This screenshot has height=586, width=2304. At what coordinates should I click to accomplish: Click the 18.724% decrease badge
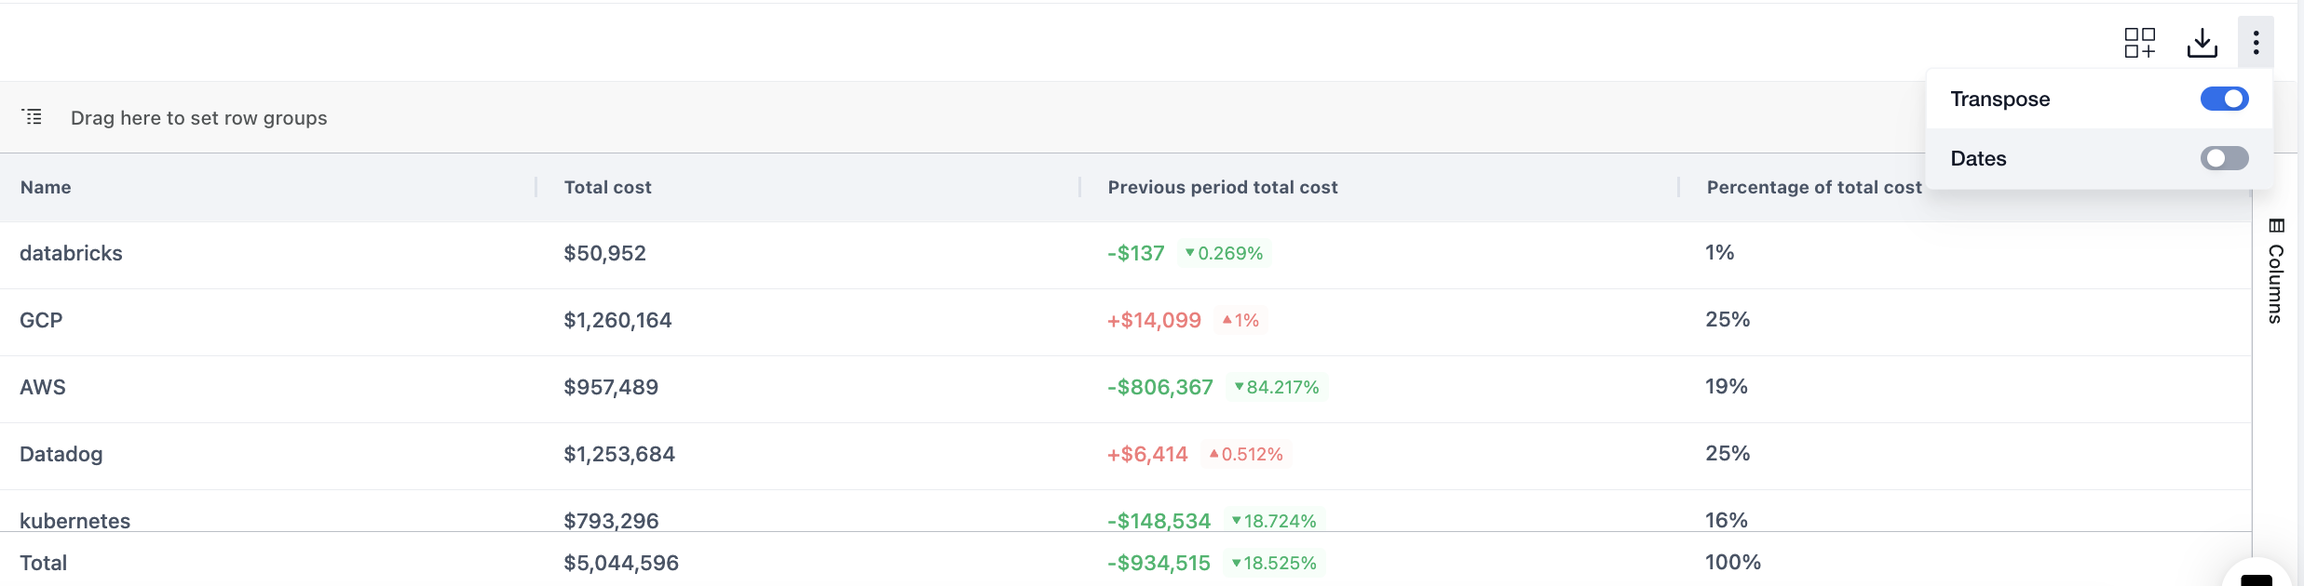coord(1274,520)
